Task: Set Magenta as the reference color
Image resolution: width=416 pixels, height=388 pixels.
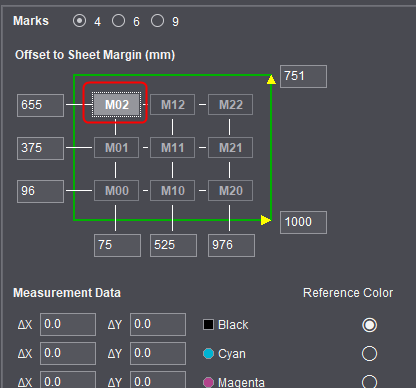Action: pyautogui.click(x=369, y=382)
